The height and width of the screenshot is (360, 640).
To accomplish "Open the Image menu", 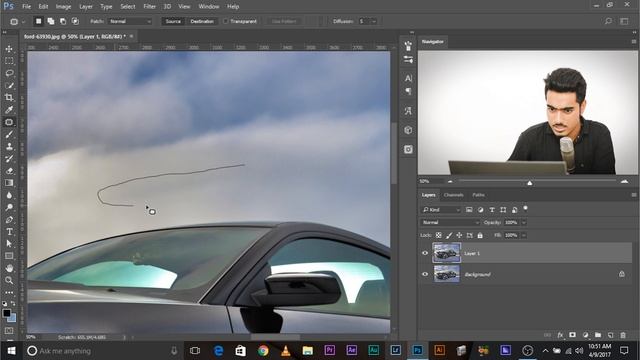I will pyautogui.click(x=63, y=7).
